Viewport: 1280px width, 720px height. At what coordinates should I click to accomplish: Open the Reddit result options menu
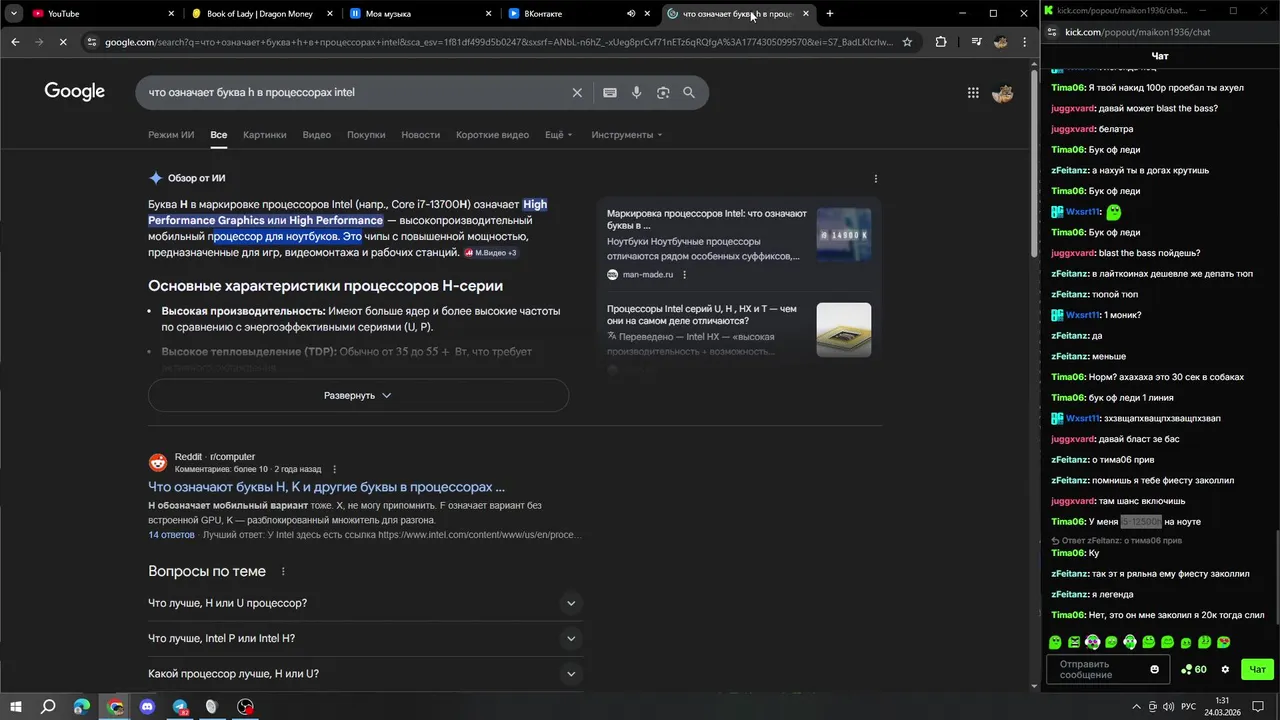[335, 469]
